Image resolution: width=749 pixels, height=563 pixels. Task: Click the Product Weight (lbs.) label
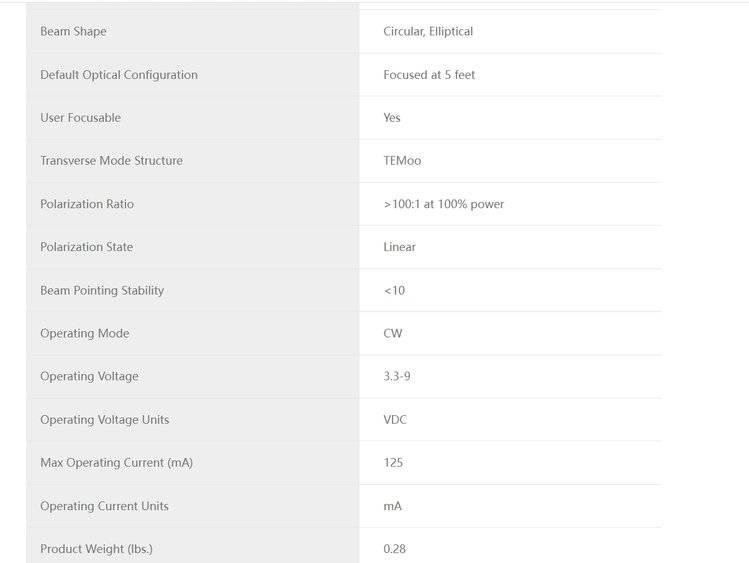[x=96, y=549]
